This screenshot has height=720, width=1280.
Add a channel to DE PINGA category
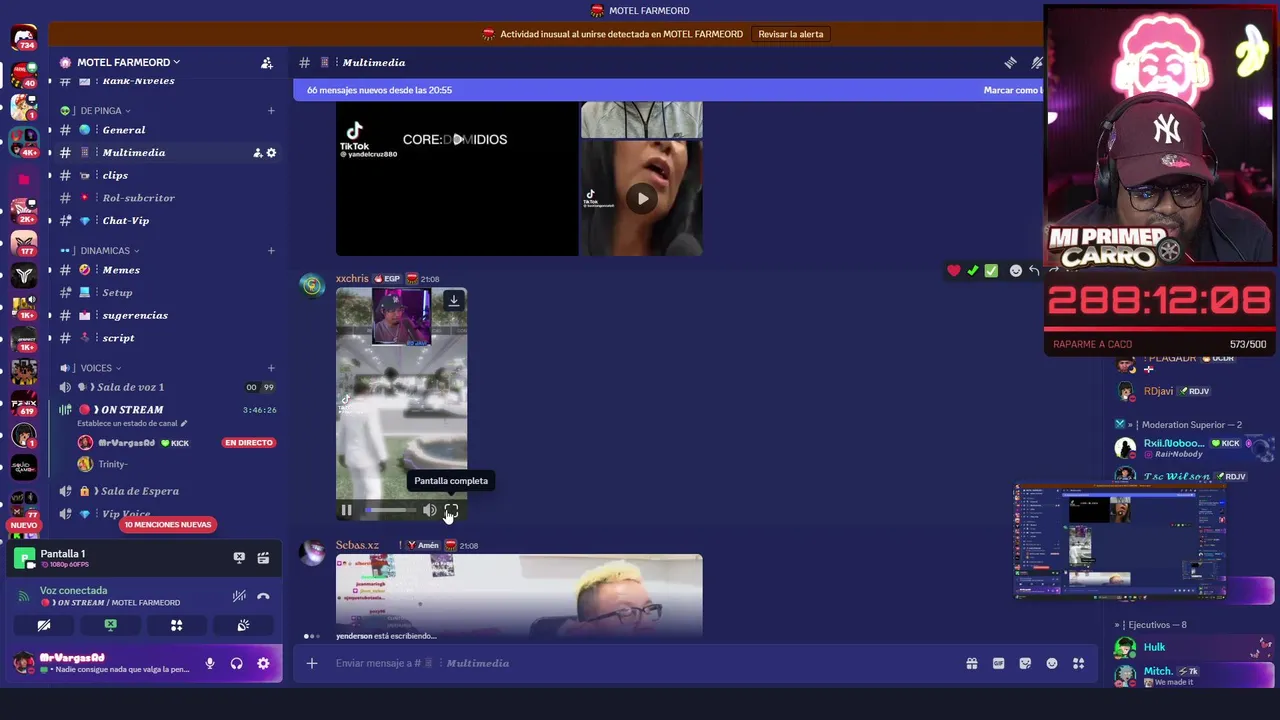click(271, 111)
